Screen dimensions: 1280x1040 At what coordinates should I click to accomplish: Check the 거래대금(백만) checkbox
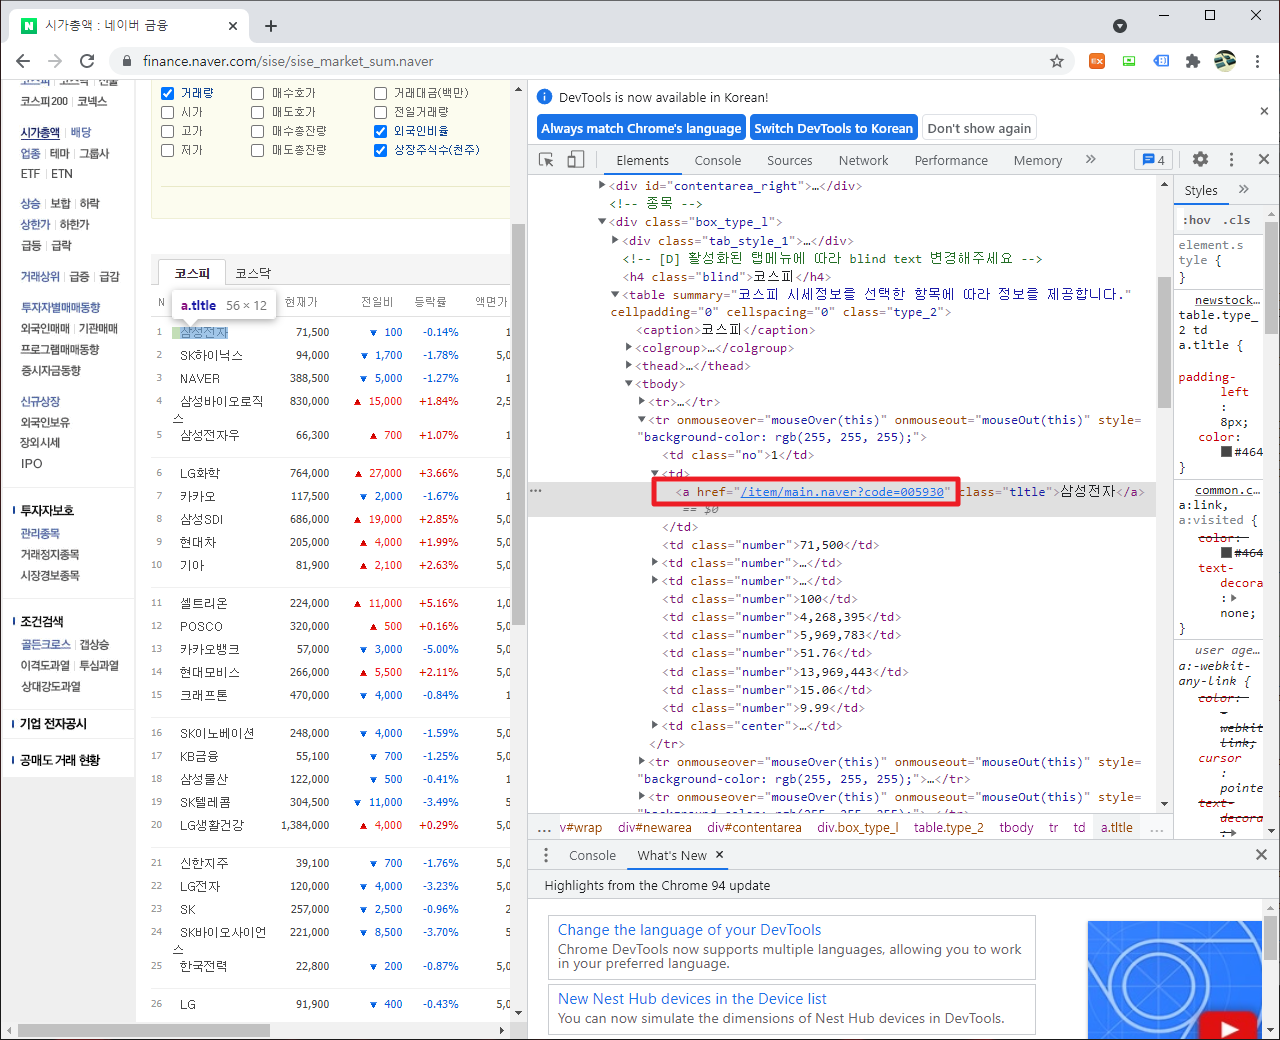point(380,93)
